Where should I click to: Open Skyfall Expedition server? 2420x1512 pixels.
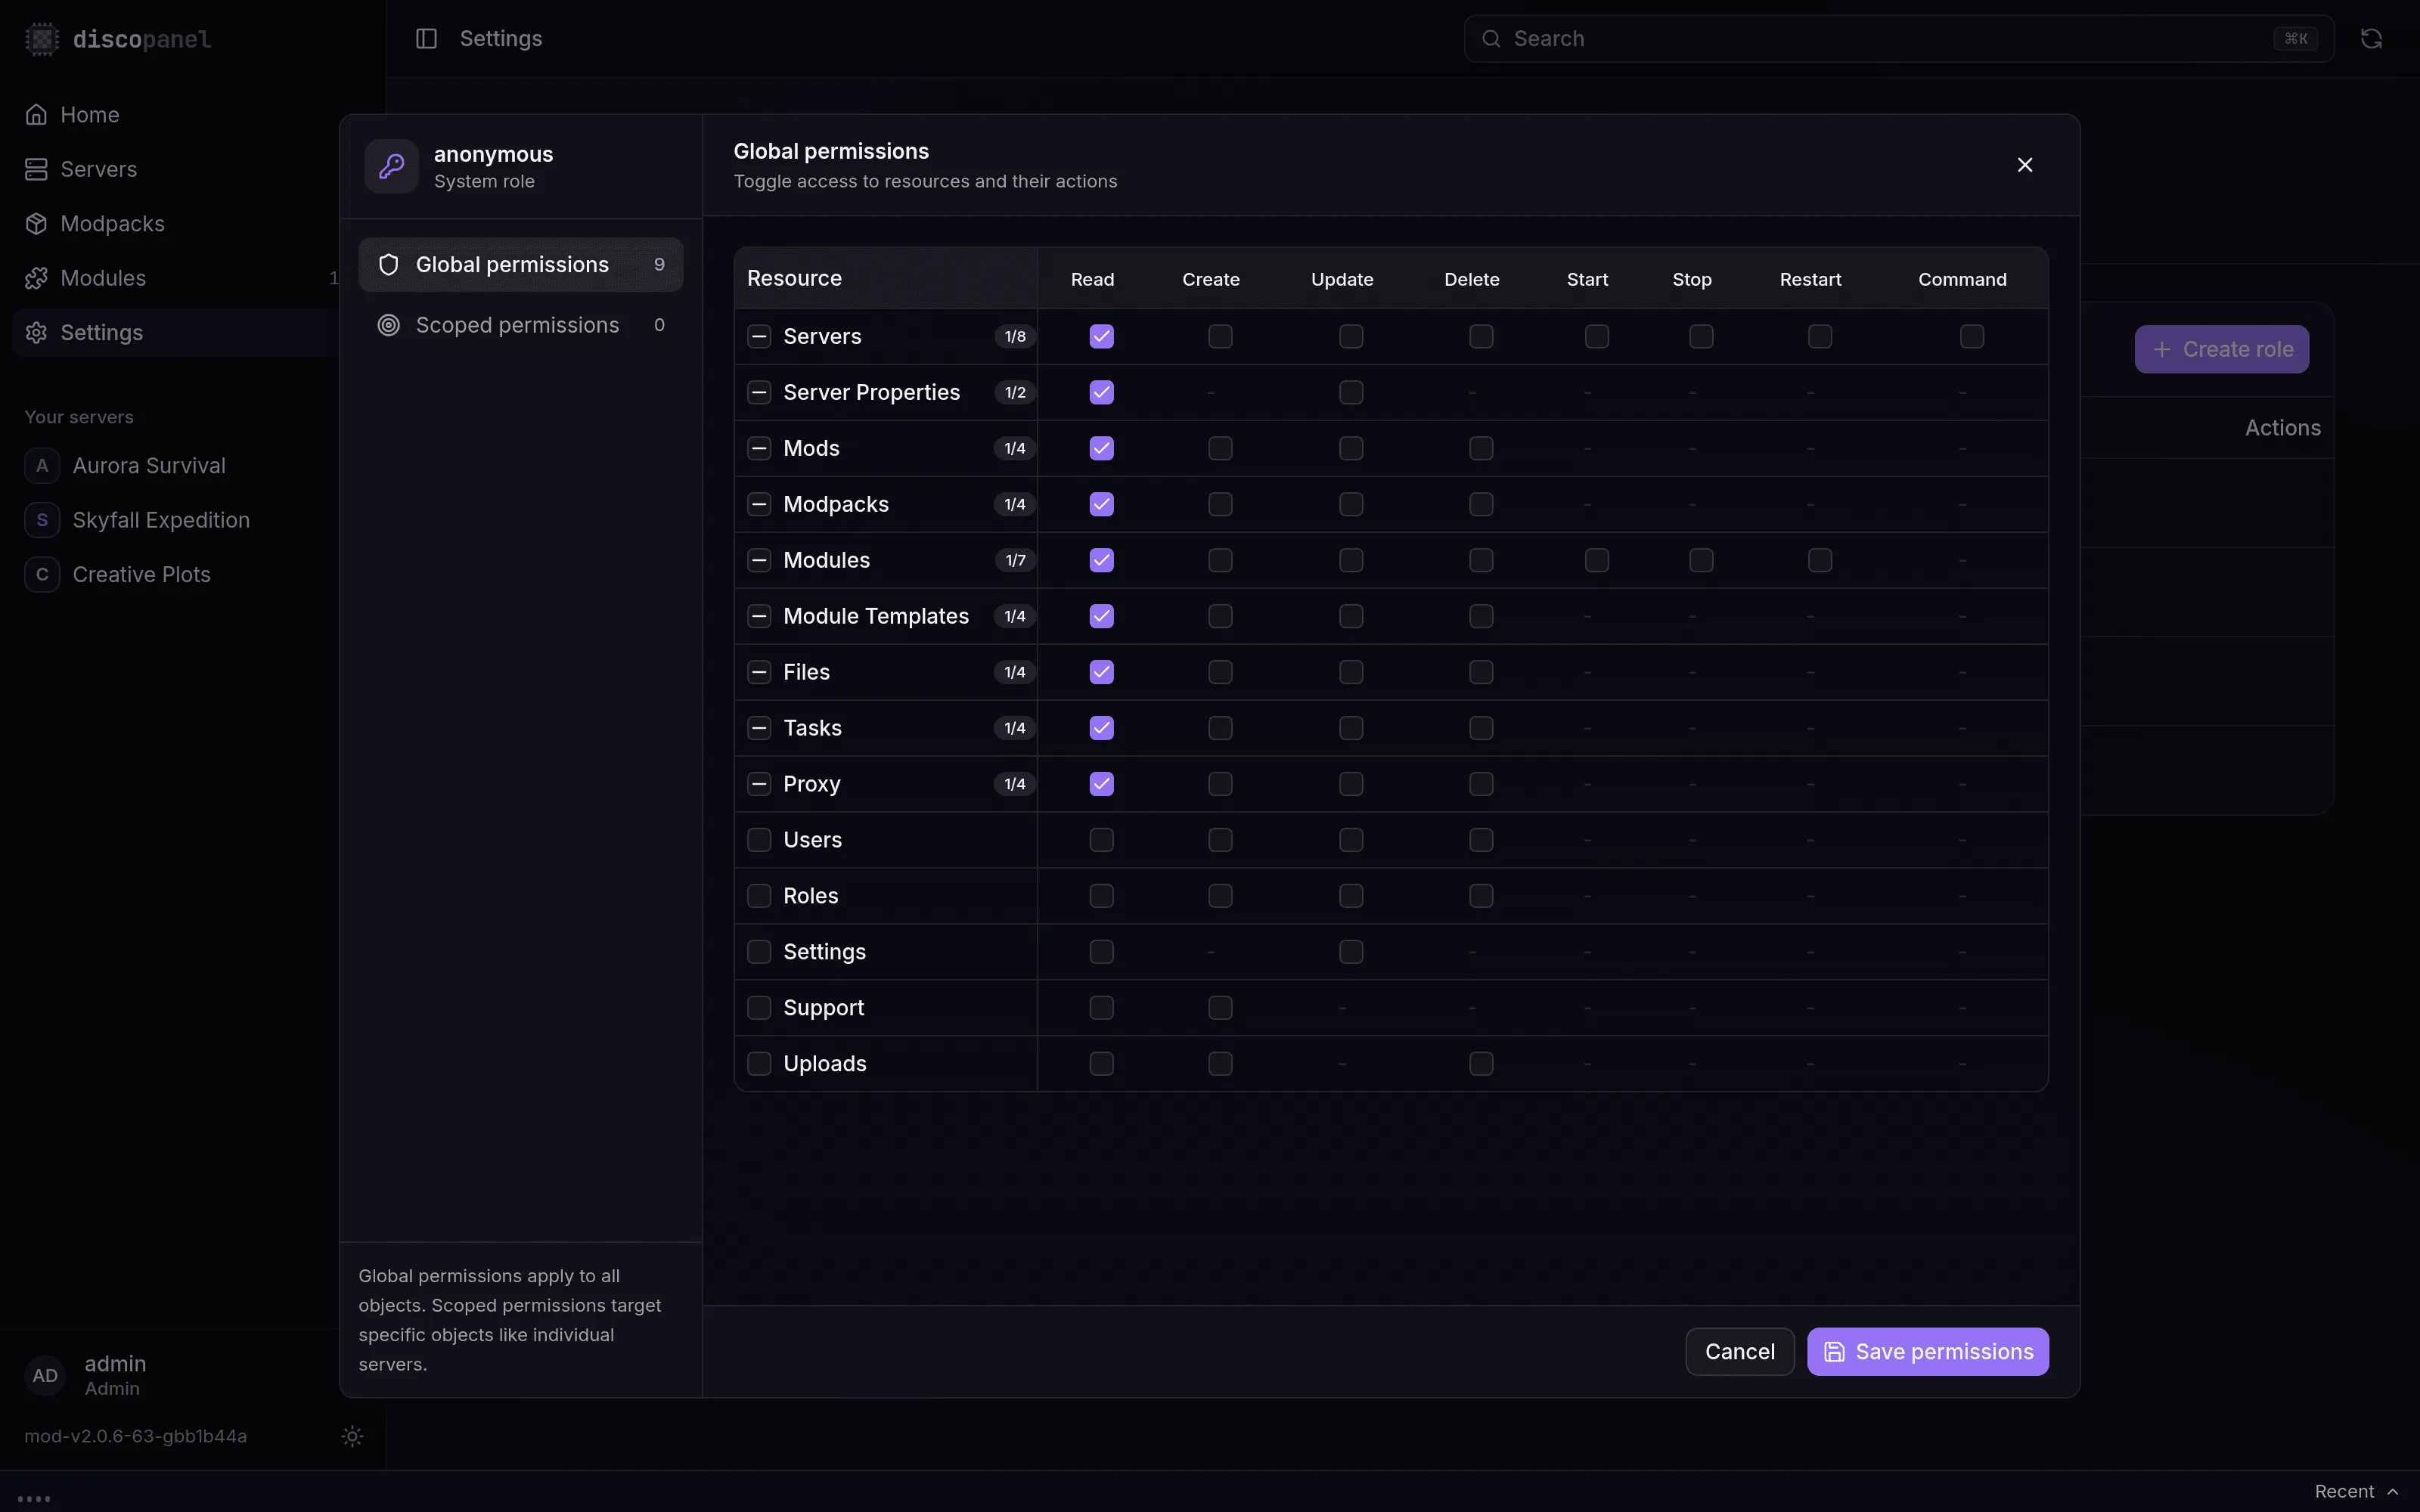(161, 520)
